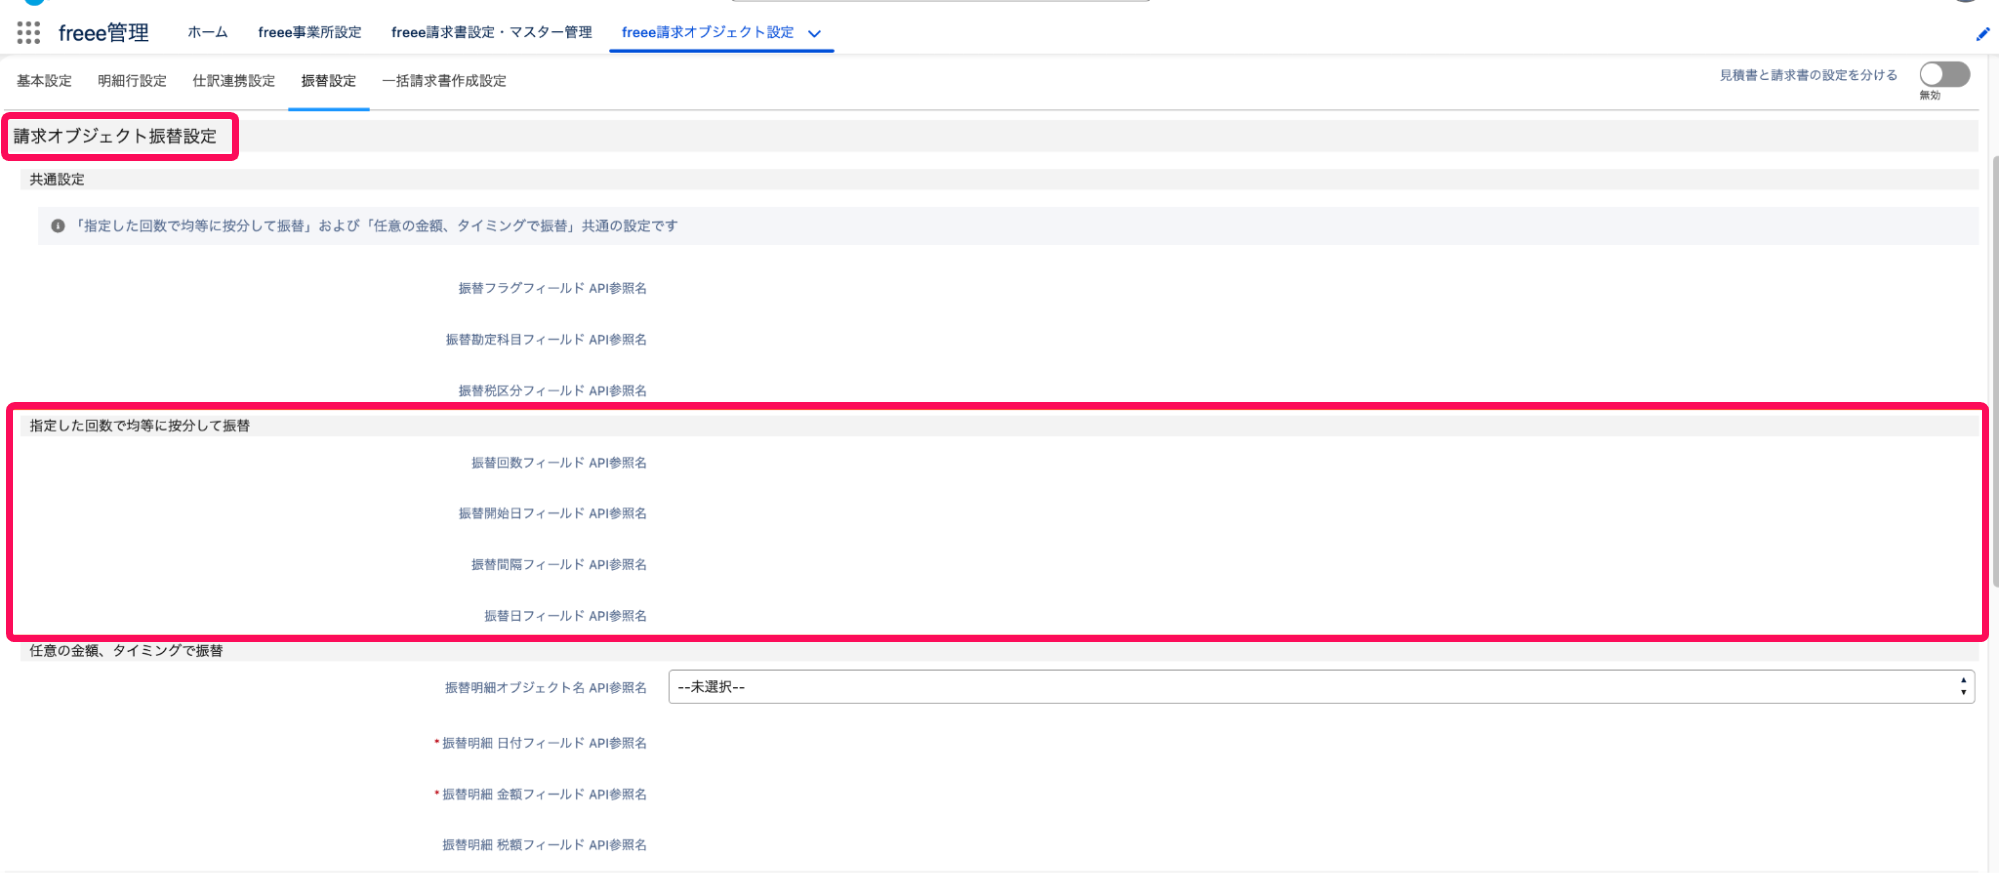Go to the ホーム nav tab
This screenshot has width=1999, height=873.
click(x=208, y=32)
